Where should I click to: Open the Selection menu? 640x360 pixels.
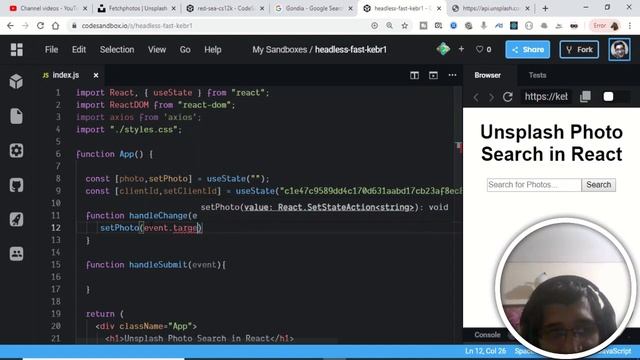(x=117, y=49)
